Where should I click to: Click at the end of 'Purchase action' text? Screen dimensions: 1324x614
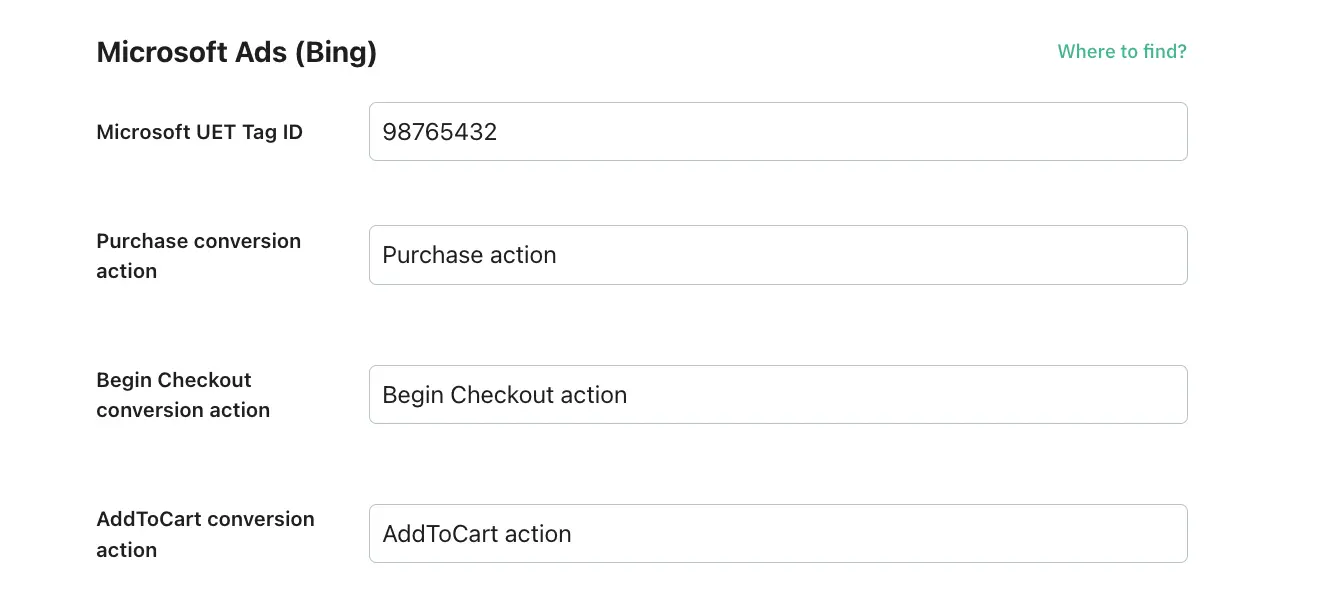click(558, 255)
